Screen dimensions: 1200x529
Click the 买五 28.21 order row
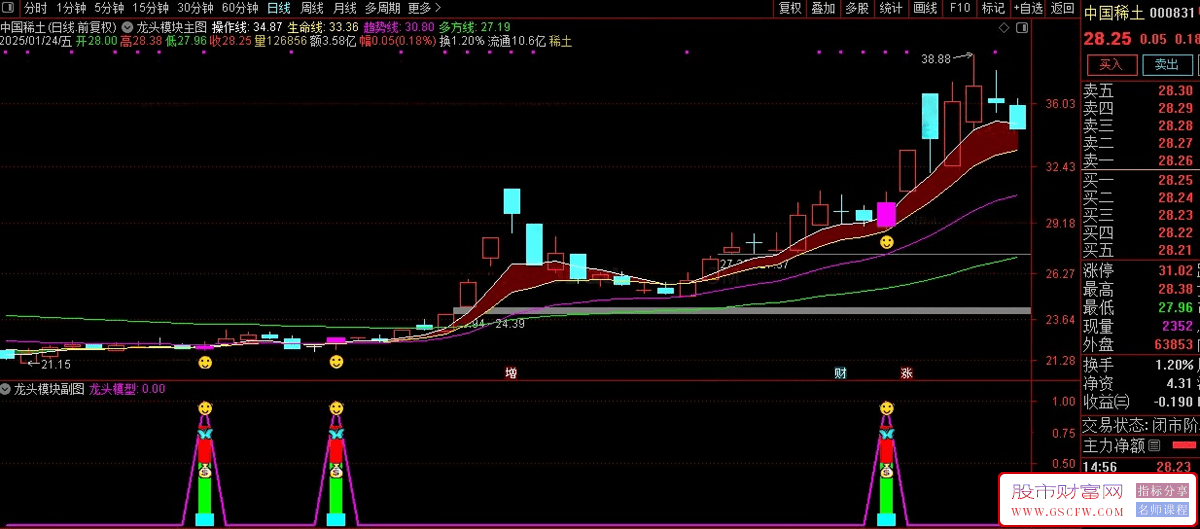(1140, 251)
